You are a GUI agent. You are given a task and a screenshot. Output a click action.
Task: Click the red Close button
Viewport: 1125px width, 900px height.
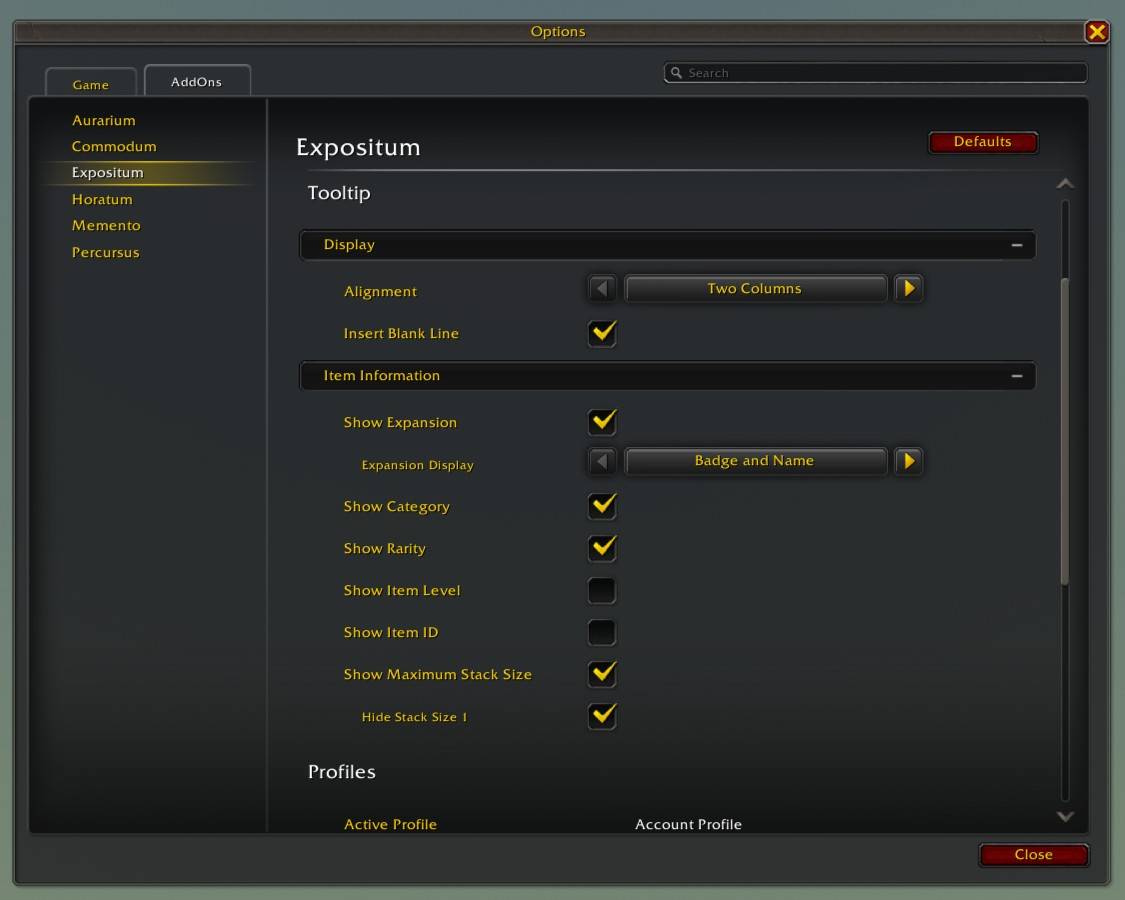pyautogui.click(x=1034, y=855)
